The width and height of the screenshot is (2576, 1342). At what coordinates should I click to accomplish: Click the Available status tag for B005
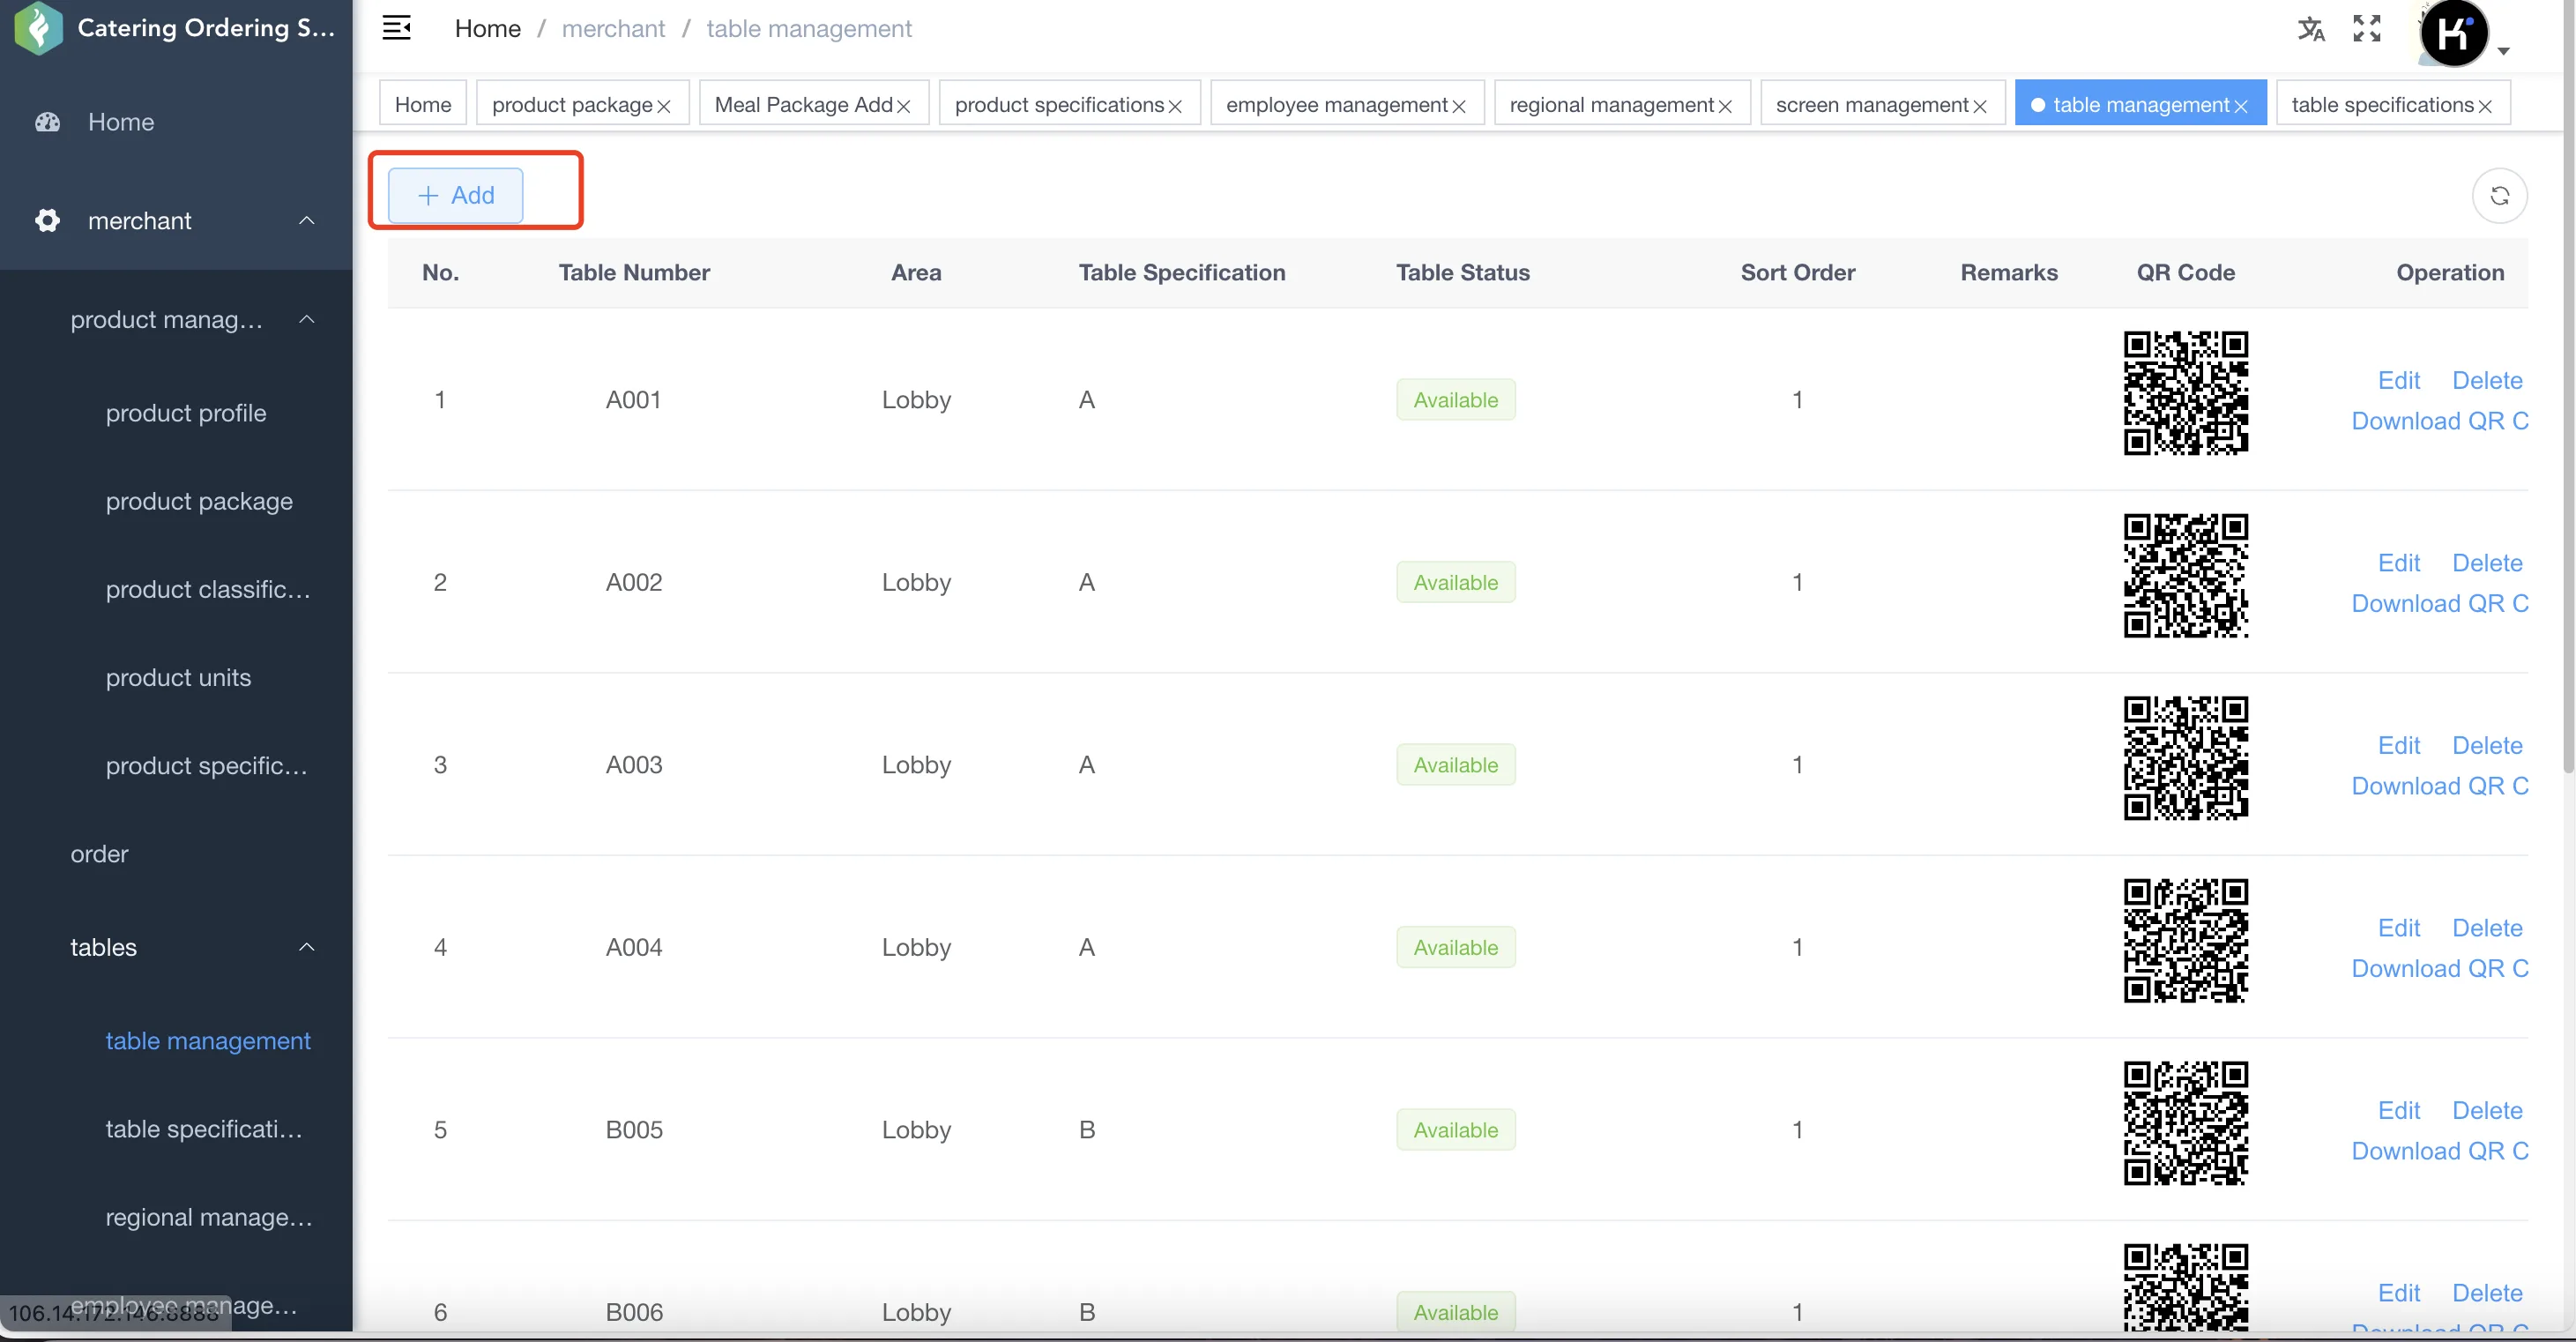(x=1455, y=1130)
